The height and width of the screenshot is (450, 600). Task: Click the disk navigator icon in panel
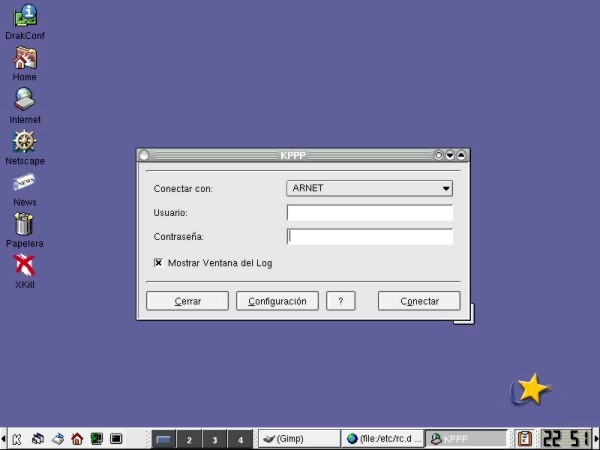click(57, 439)
